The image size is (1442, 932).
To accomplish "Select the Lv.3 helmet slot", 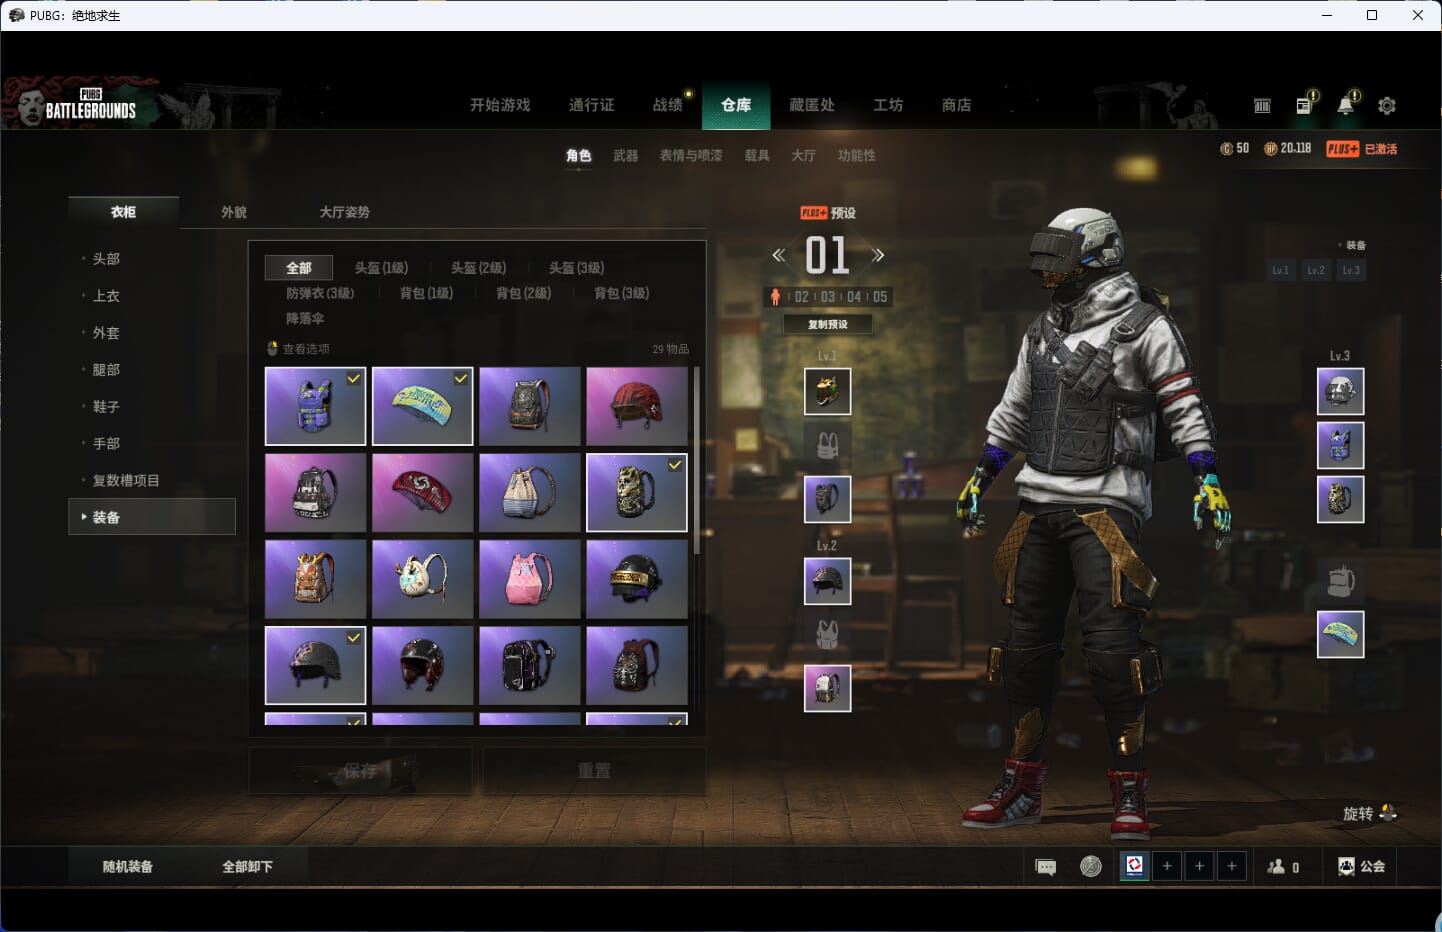I will pyautogui.click(x=1341, y=391).
